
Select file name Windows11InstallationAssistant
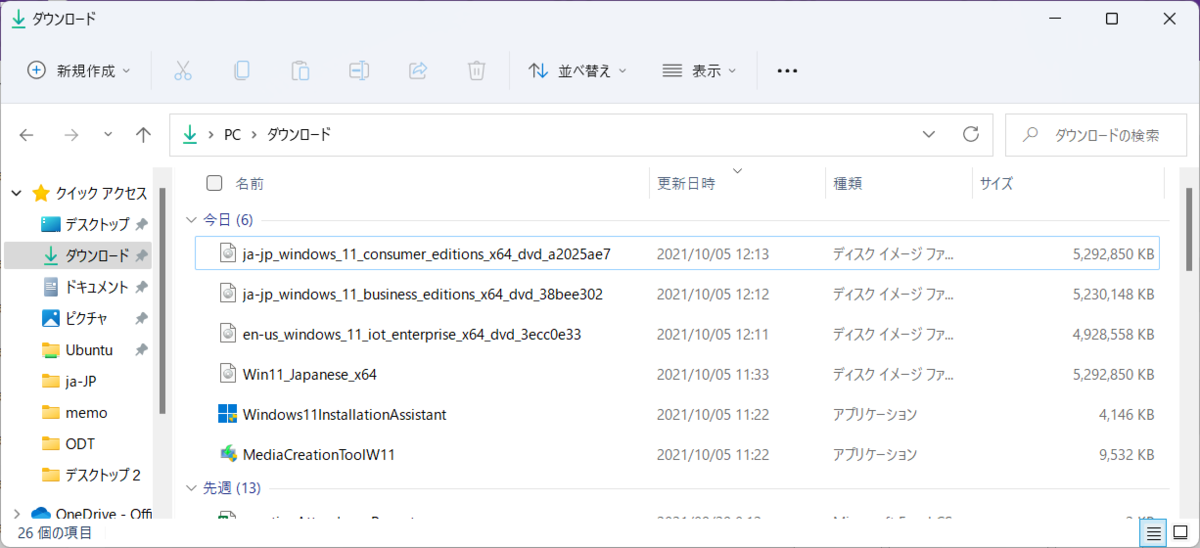(344, 414)
